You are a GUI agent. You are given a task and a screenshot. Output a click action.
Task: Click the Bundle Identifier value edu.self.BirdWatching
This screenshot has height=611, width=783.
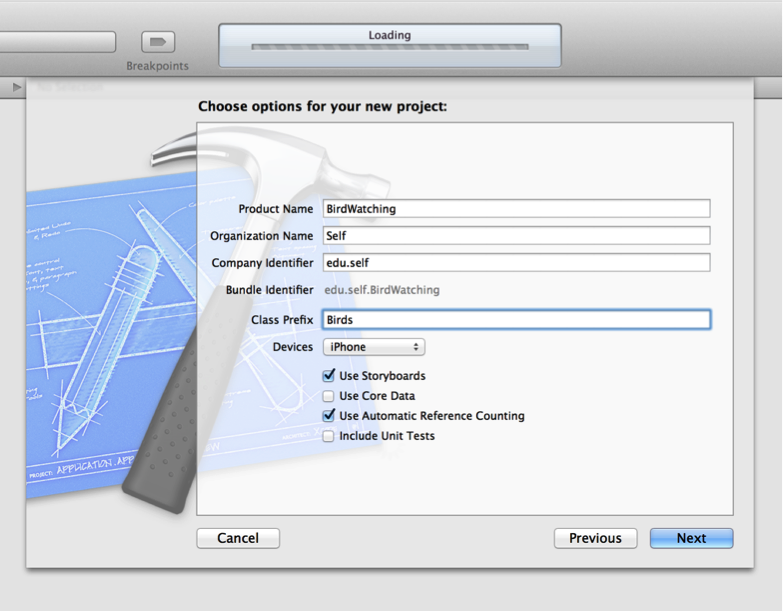tap(382, 290)
